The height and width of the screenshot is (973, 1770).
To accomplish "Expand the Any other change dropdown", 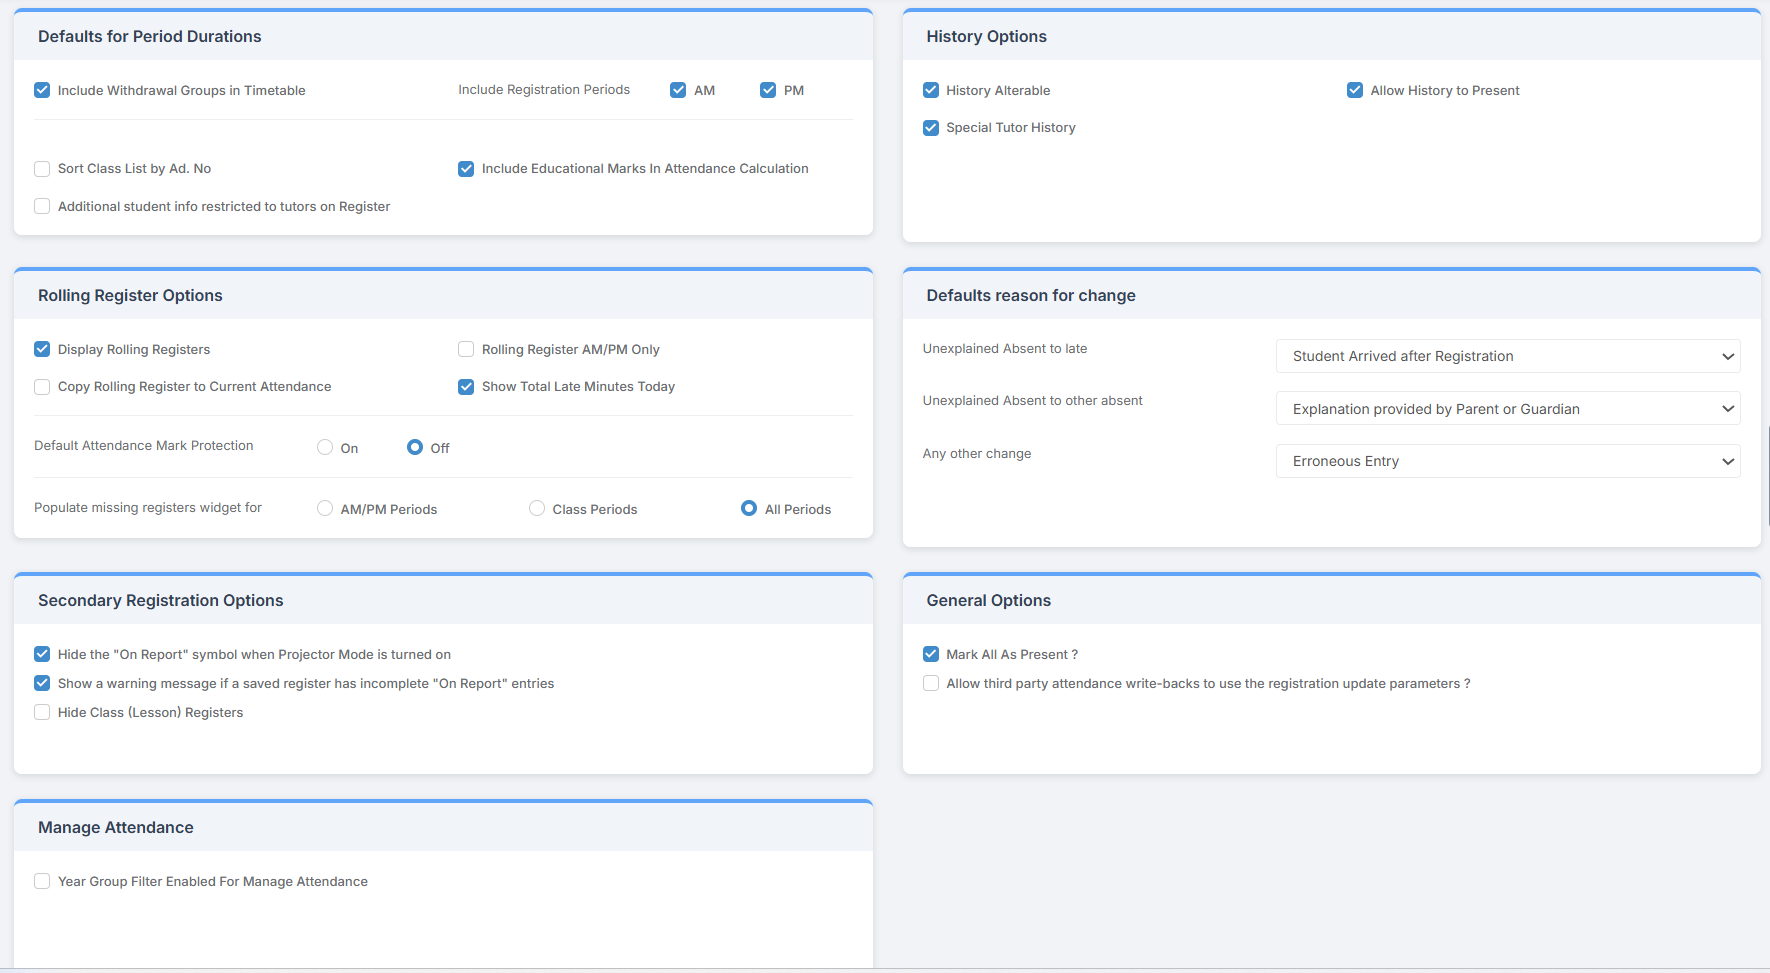I will [1507, 461].
